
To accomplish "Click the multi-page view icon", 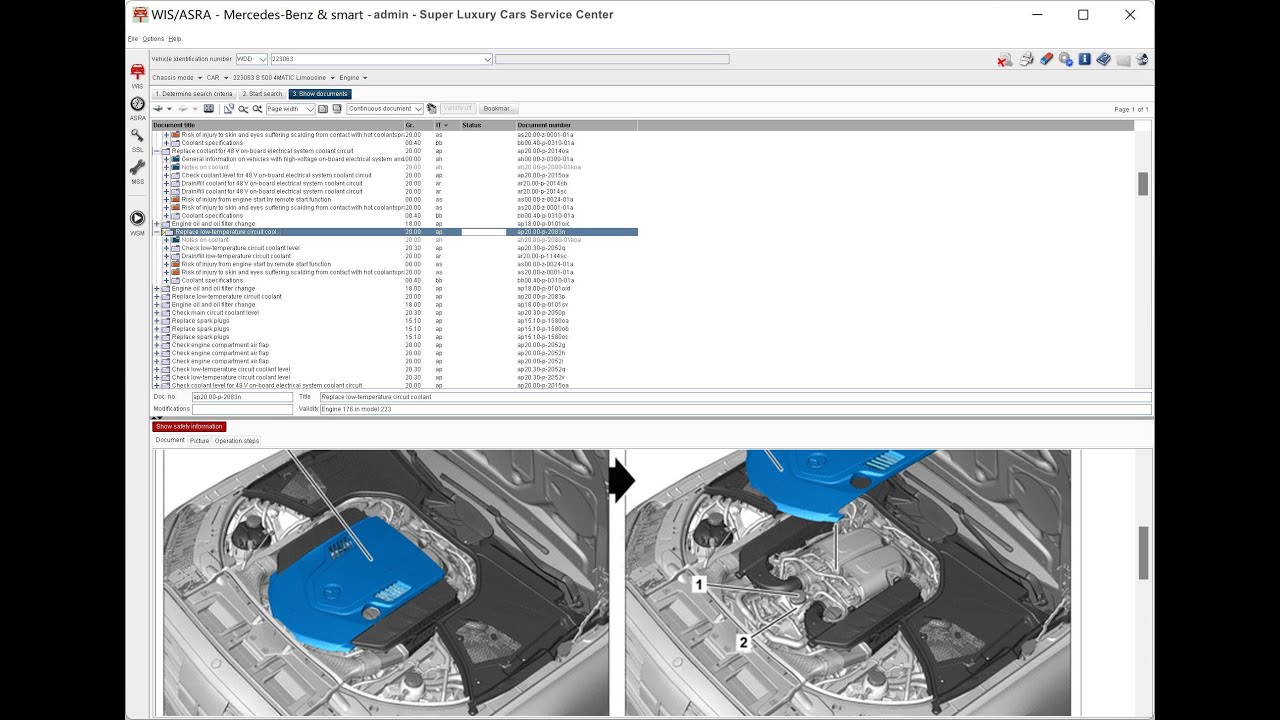I will point(337,109).
